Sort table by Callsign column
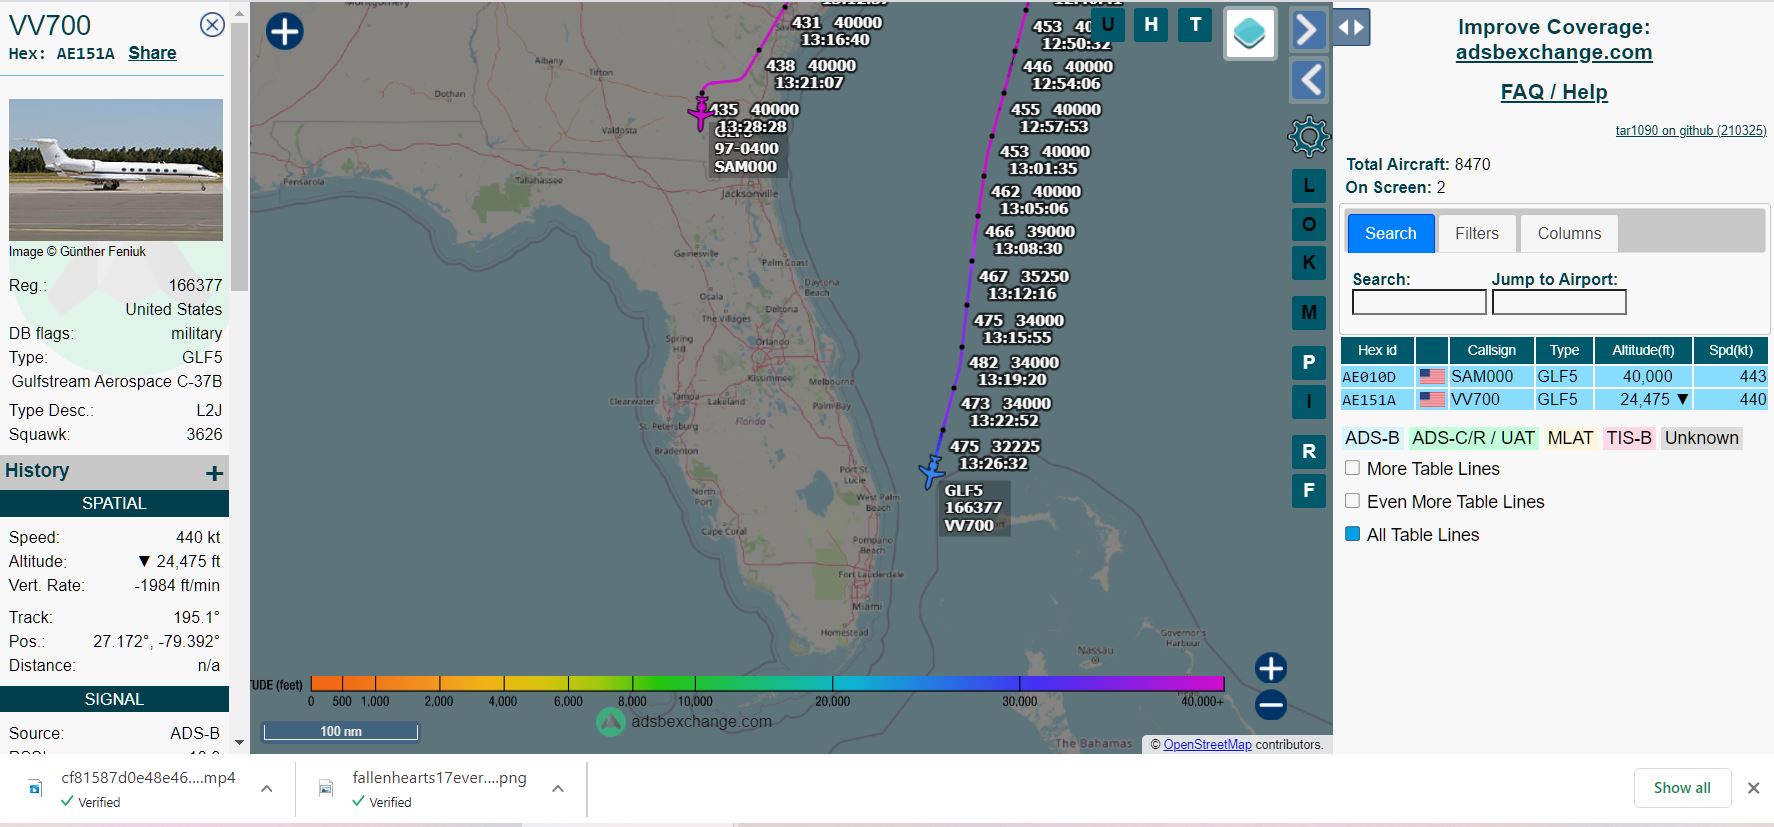Viewport: 1774px width, 827px height. (x=1491, y=350)
